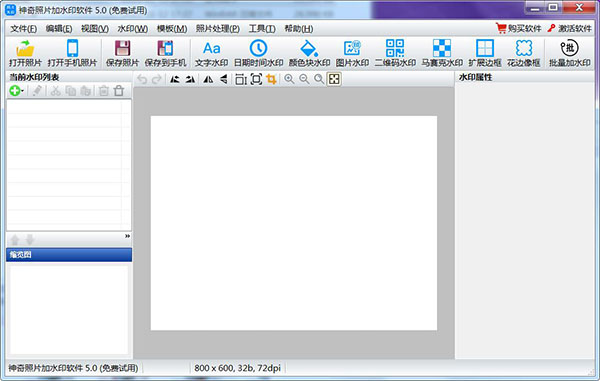Click the 激活软件 activation link
The height and width of the screenshot is (381, 600).
(569, 28)
